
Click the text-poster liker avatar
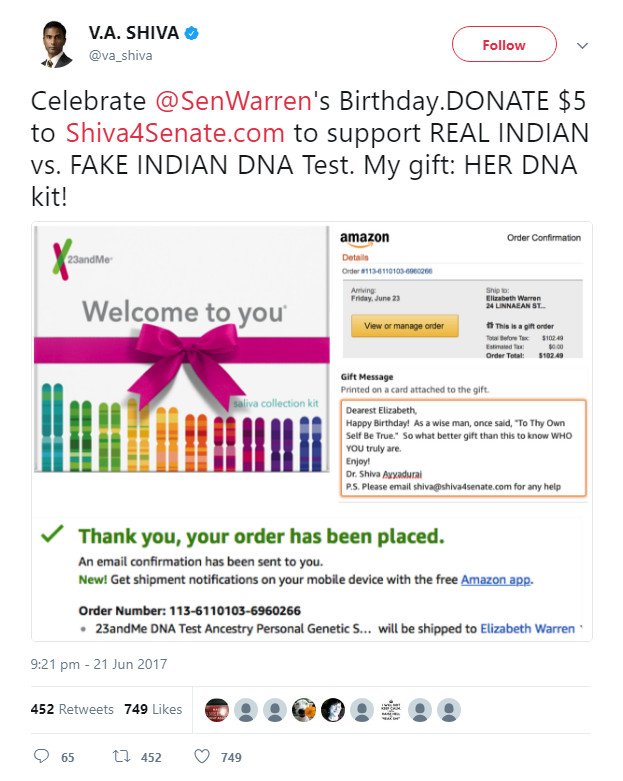click(391, 710)
